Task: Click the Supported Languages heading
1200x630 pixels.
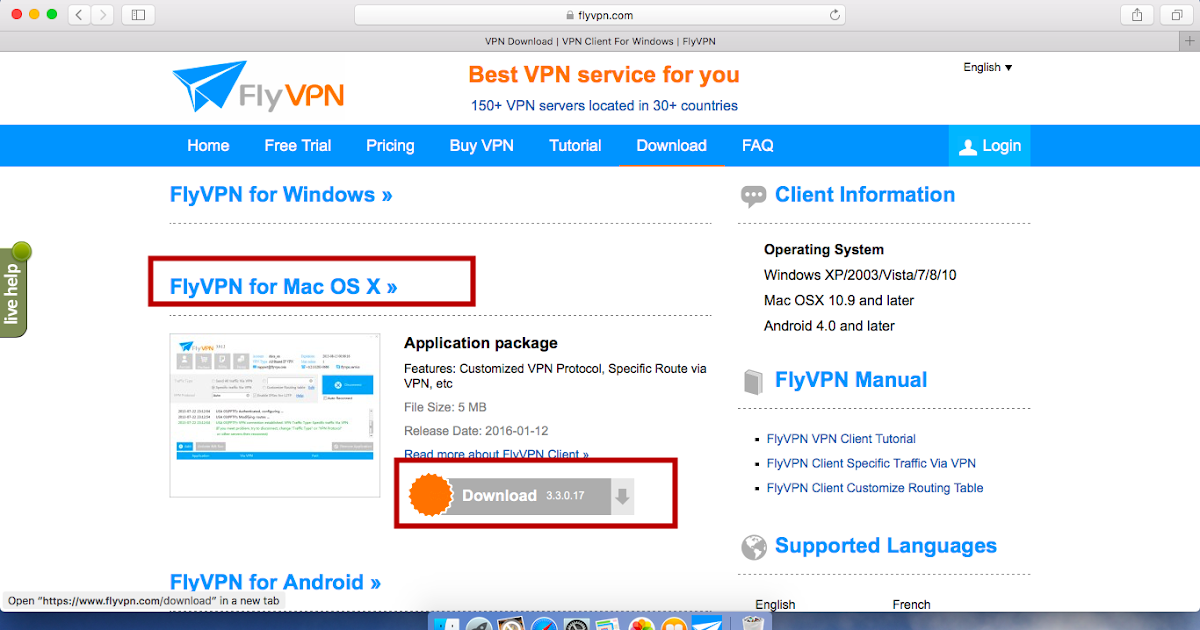Action: pyautogui.click(x=886, y=546)
